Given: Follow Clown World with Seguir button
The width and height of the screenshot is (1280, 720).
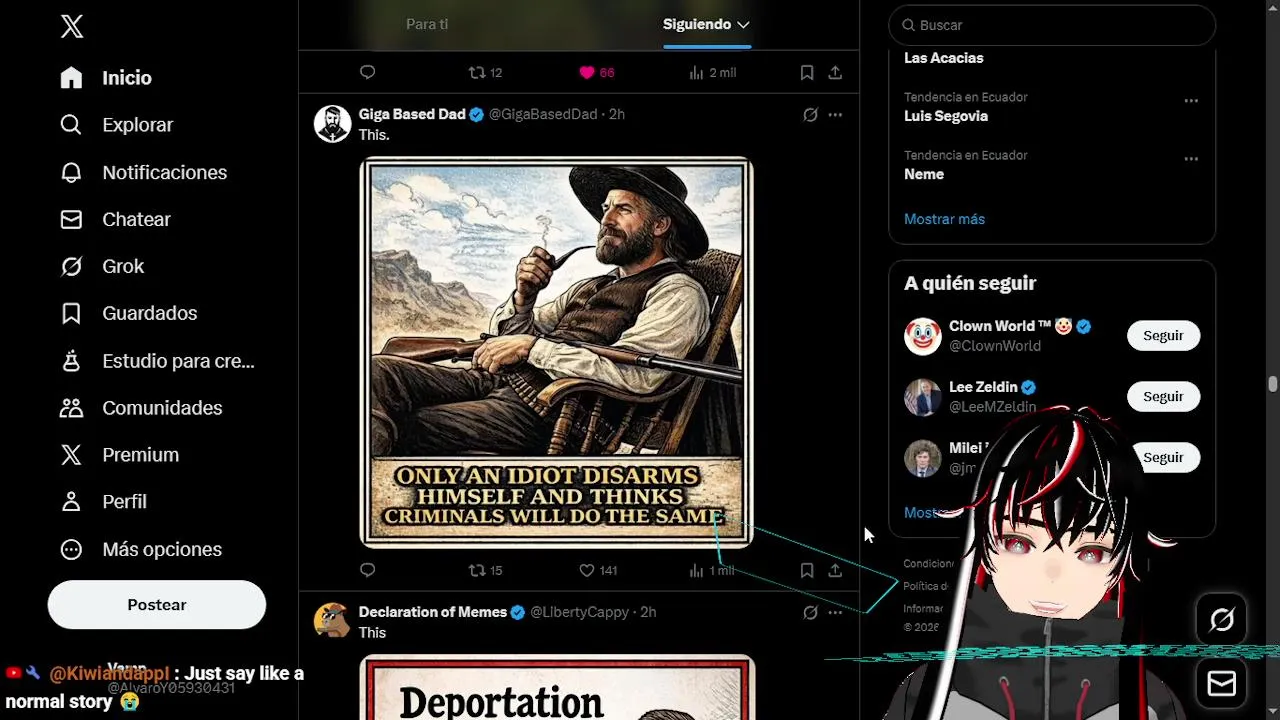Looking at the screenshot, I should pos(1163,336).
